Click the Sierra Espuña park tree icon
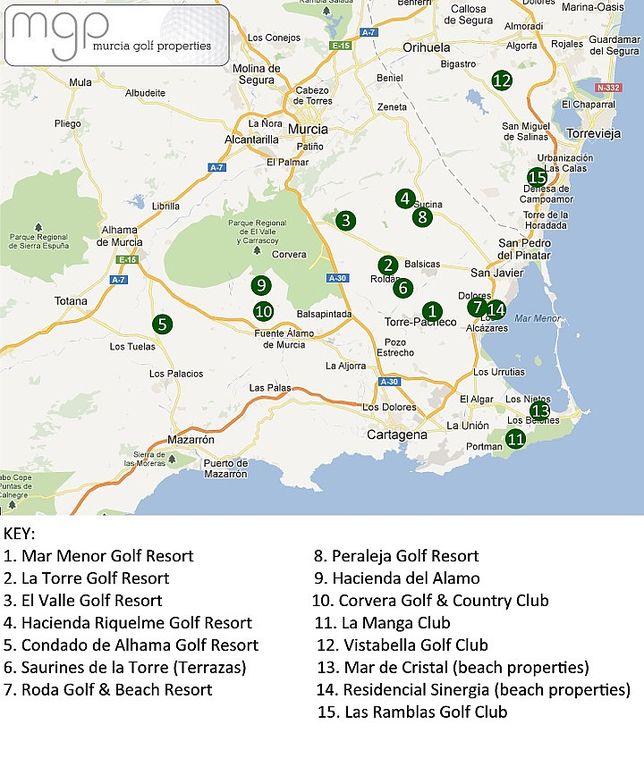Screen dimensions: 644x767 [38, 227]
